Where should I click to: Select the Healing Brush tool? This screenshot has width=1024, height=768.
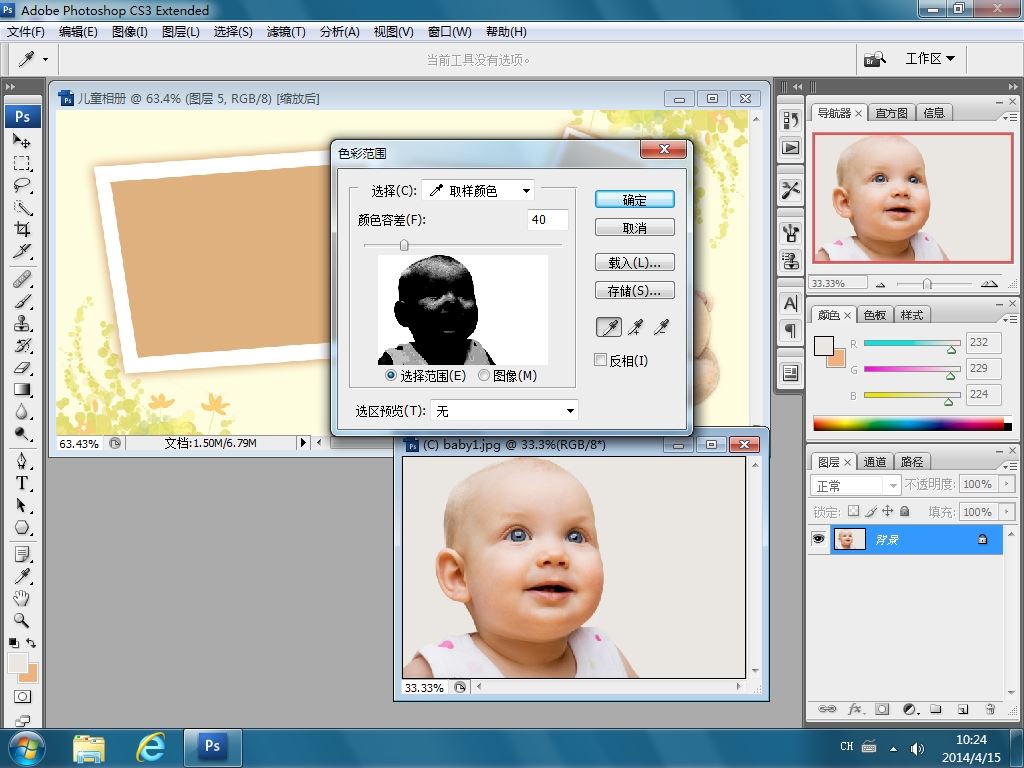22,280
